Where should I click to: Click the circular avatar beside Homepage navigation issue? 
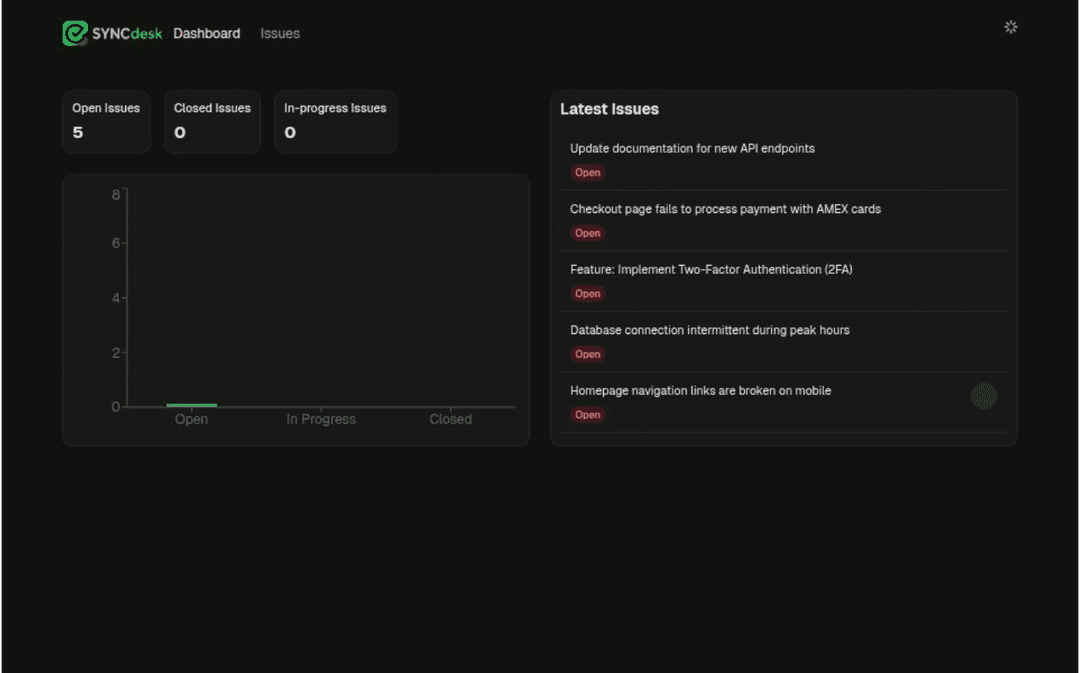(984, 396)
